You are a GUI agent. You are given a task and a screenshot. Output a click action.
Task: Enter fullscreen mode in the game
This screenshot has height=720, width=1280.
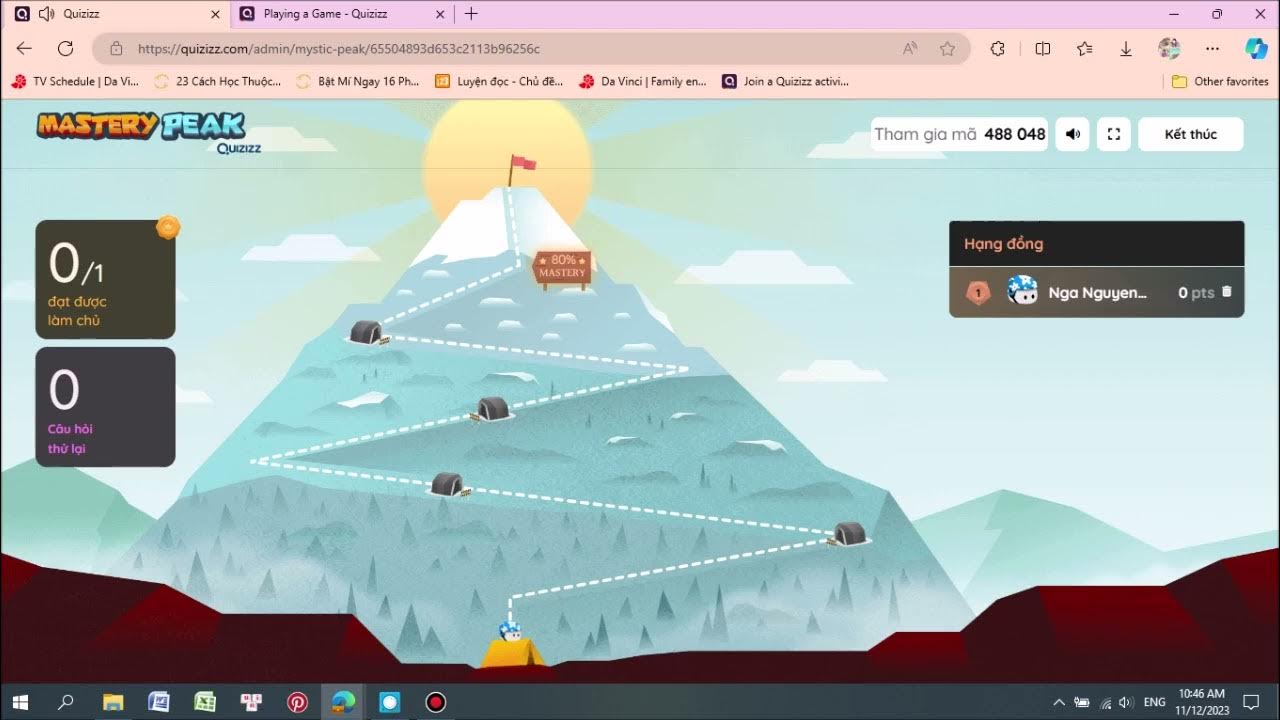pos(1114,134)
